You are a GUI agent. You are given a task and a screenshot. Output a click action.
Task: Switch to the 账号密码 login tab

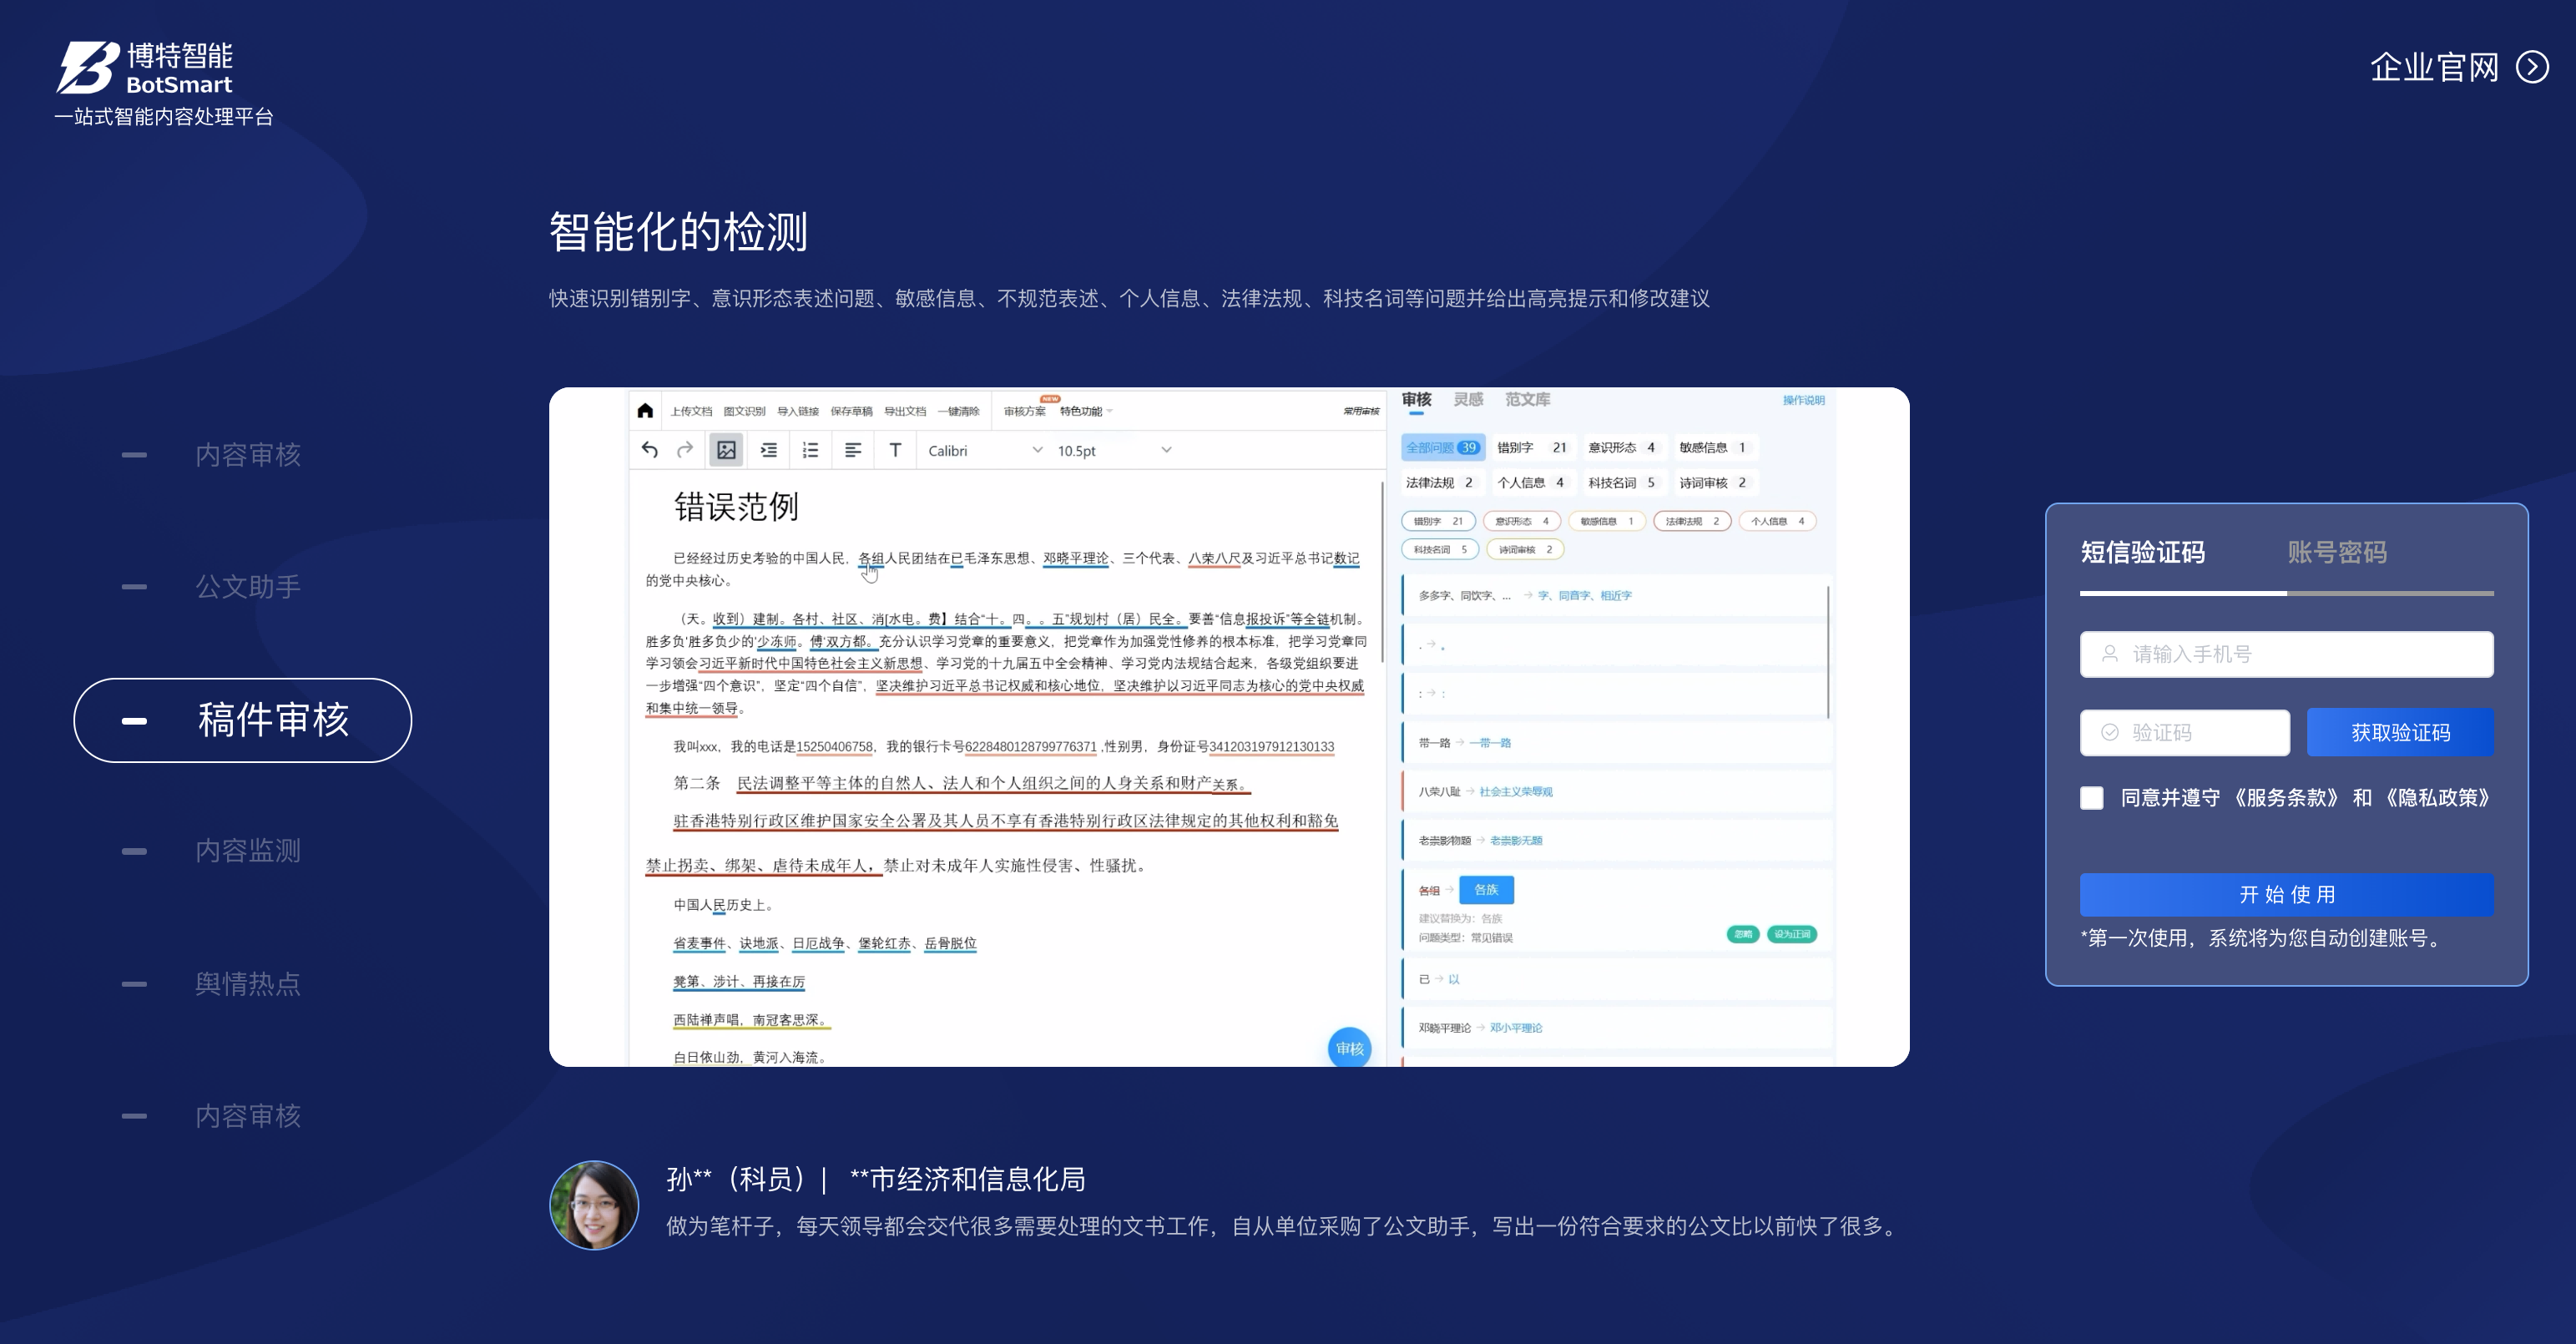point(2337,552)
